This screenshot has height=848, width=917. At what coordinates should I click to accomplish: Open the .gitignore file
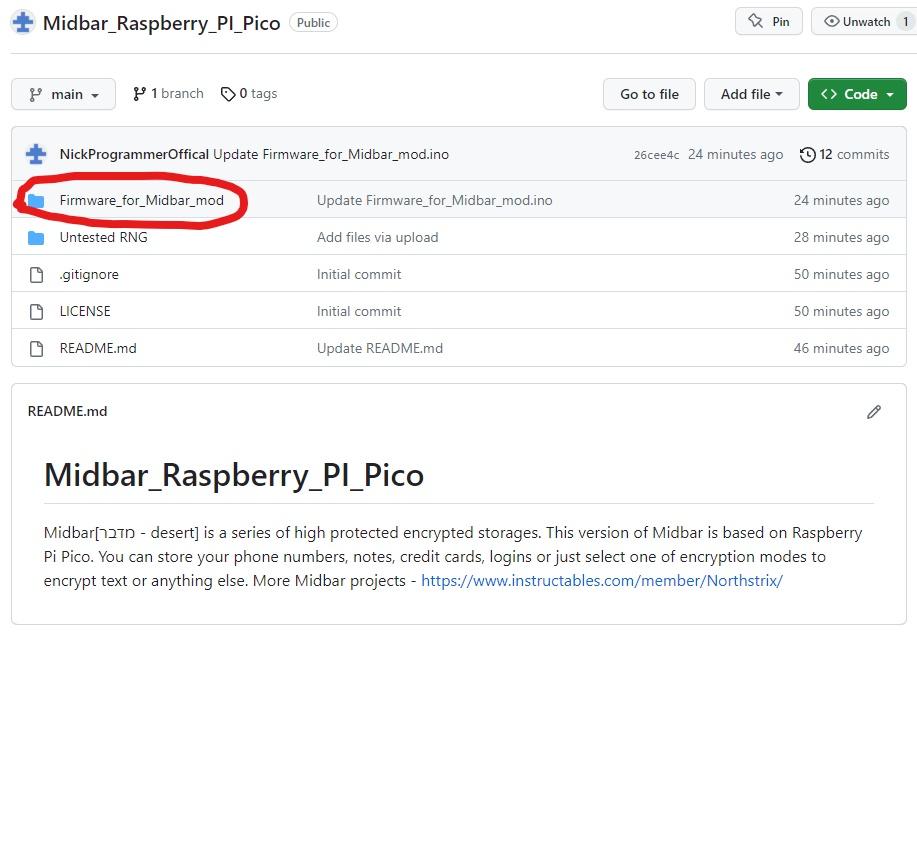(x=89, y=274)
